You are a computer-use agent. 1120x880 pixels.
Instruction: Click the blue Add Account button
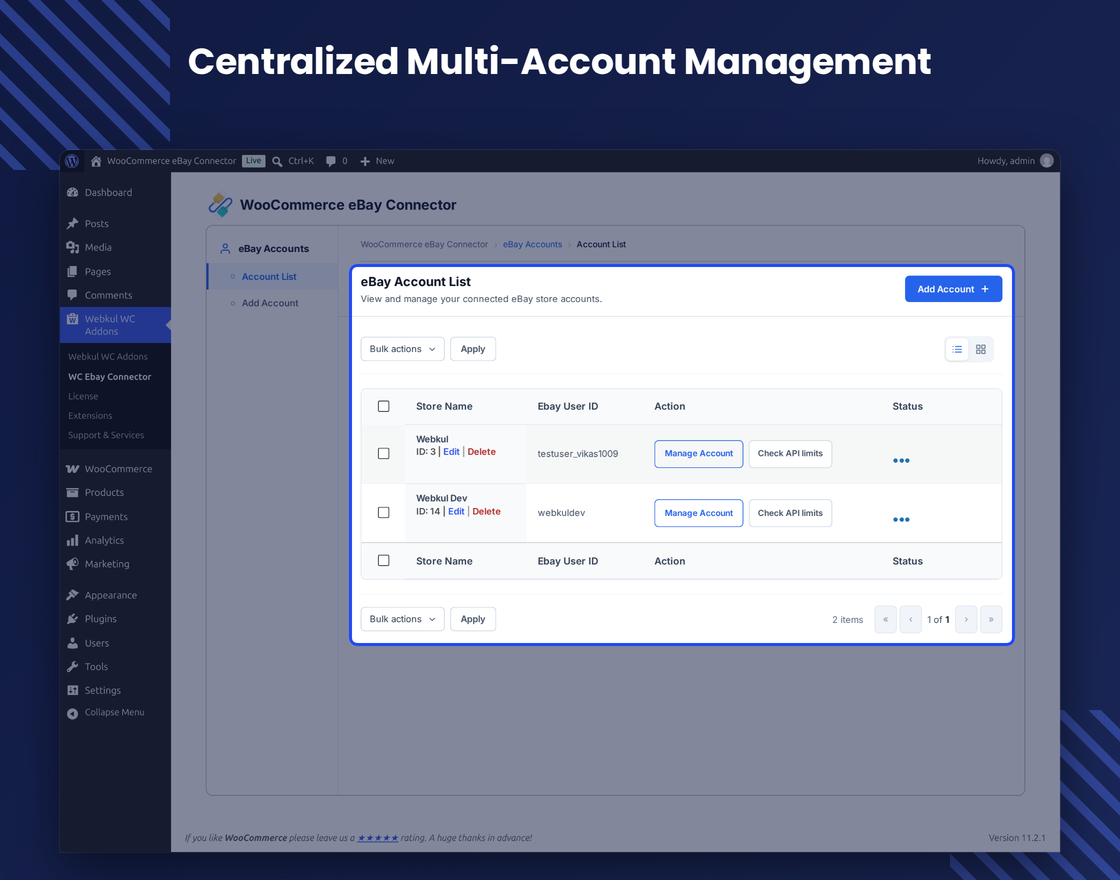(x=953, y=289)
